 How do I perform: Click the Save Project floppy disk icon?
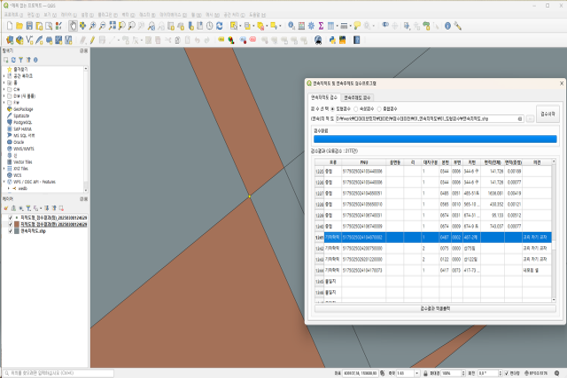click(29, 26)
